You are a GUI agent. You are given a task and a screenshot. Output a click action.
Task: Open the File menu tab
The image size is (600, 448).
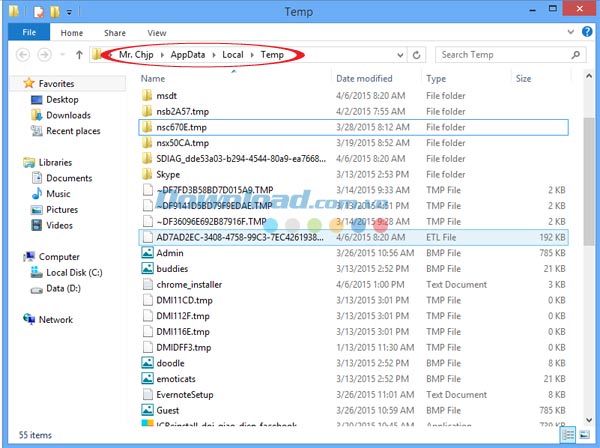click(29, 32)
